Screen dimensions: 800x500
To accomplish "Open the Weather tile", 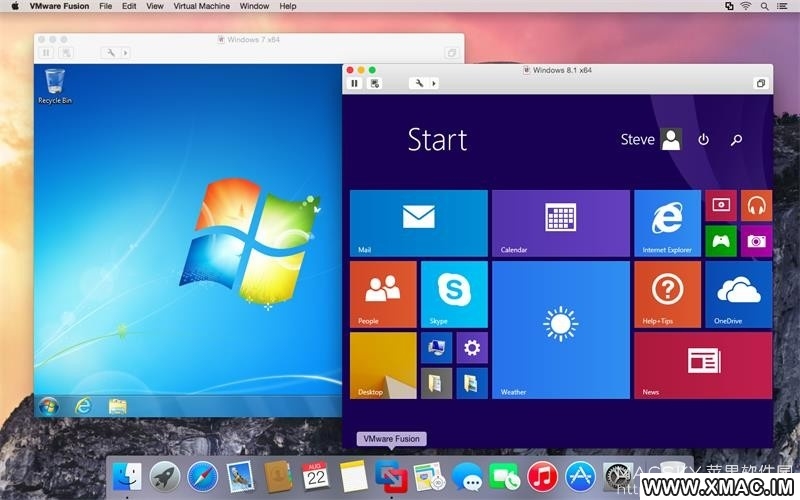I will pyautogui.click(x=561, y=330).
